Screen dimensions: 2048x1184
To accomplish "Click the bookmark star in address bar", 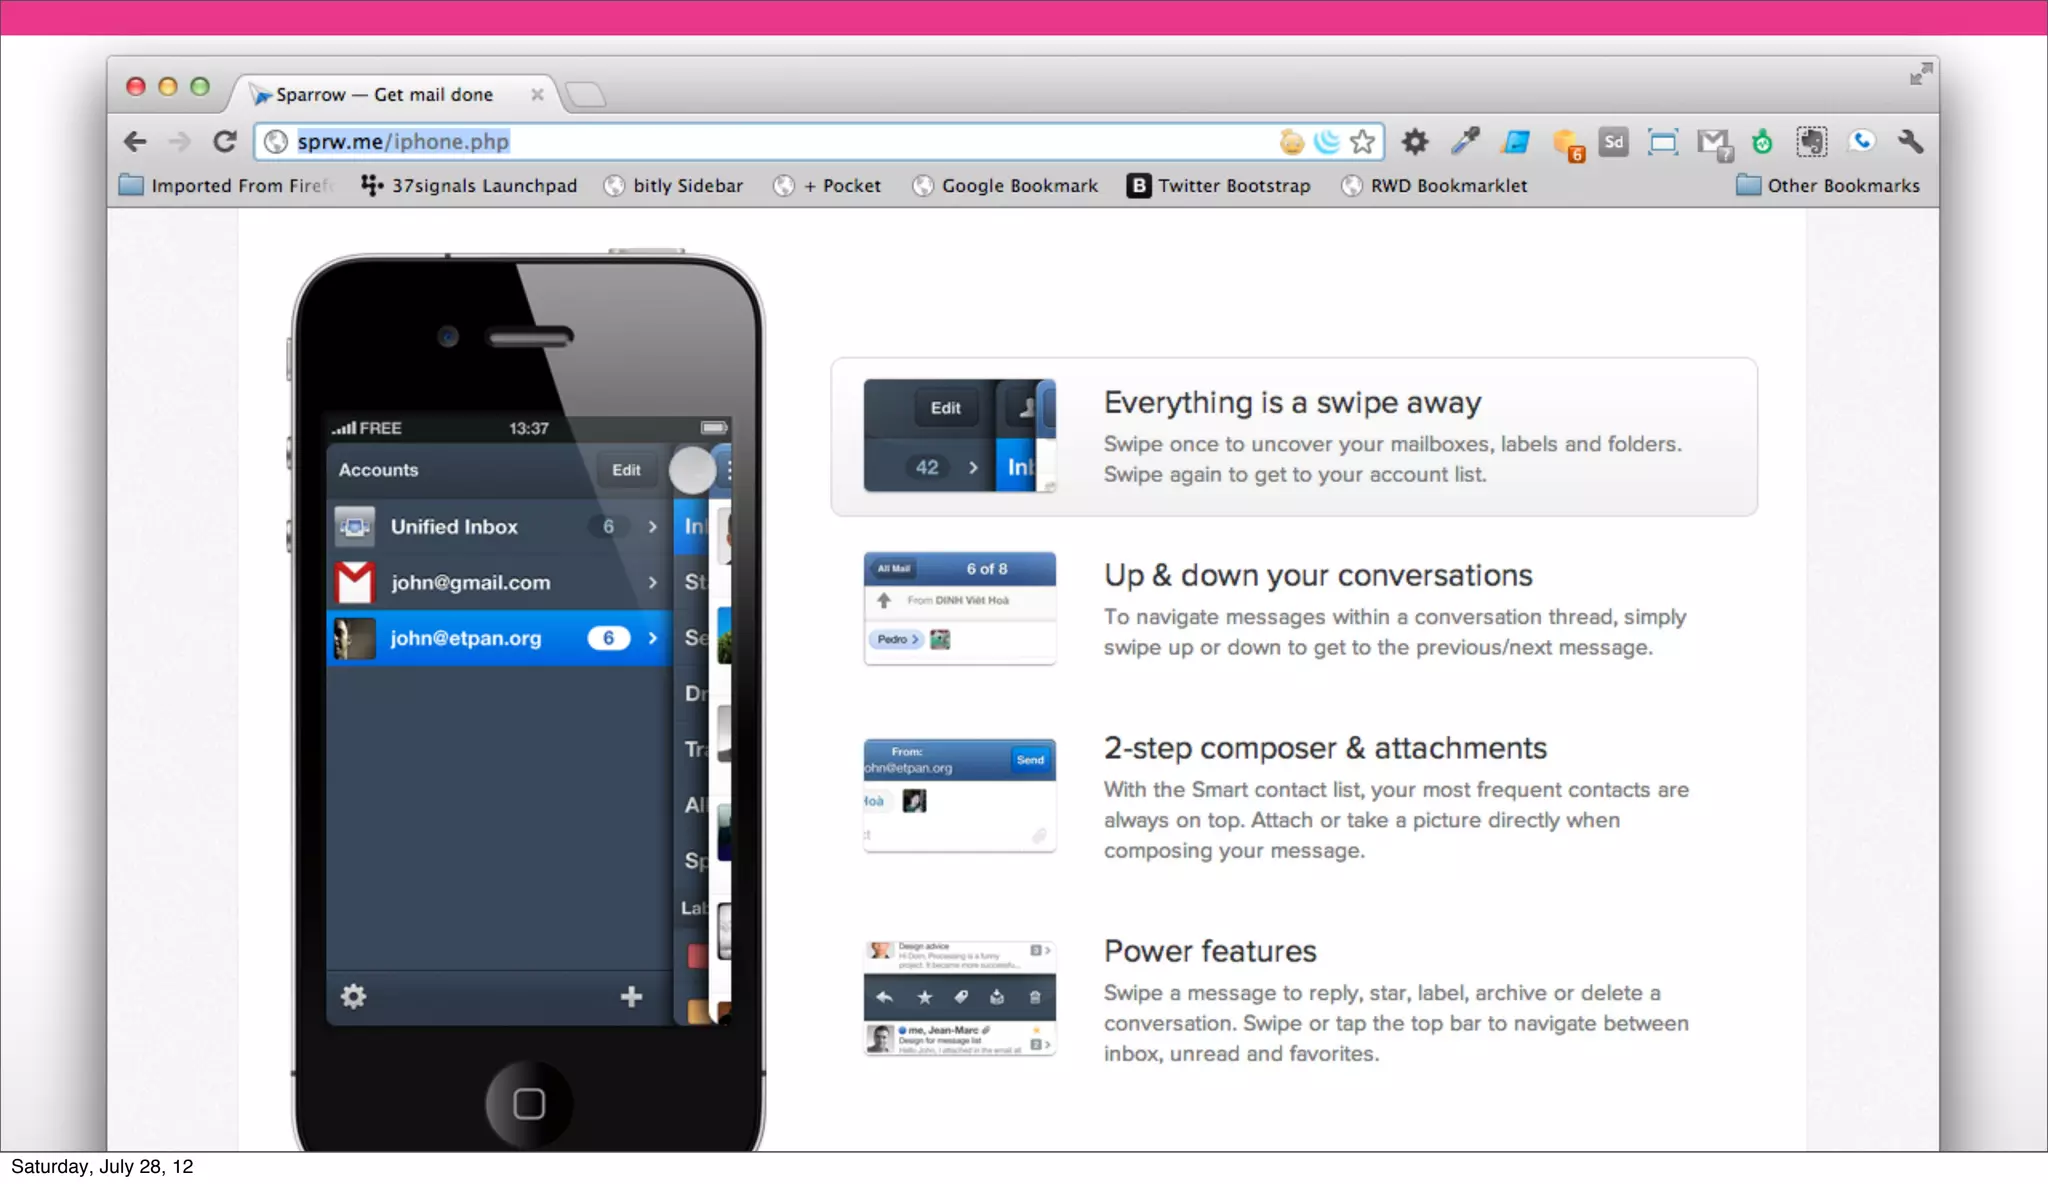I will pyautogui.click(x=1362, y=142).
